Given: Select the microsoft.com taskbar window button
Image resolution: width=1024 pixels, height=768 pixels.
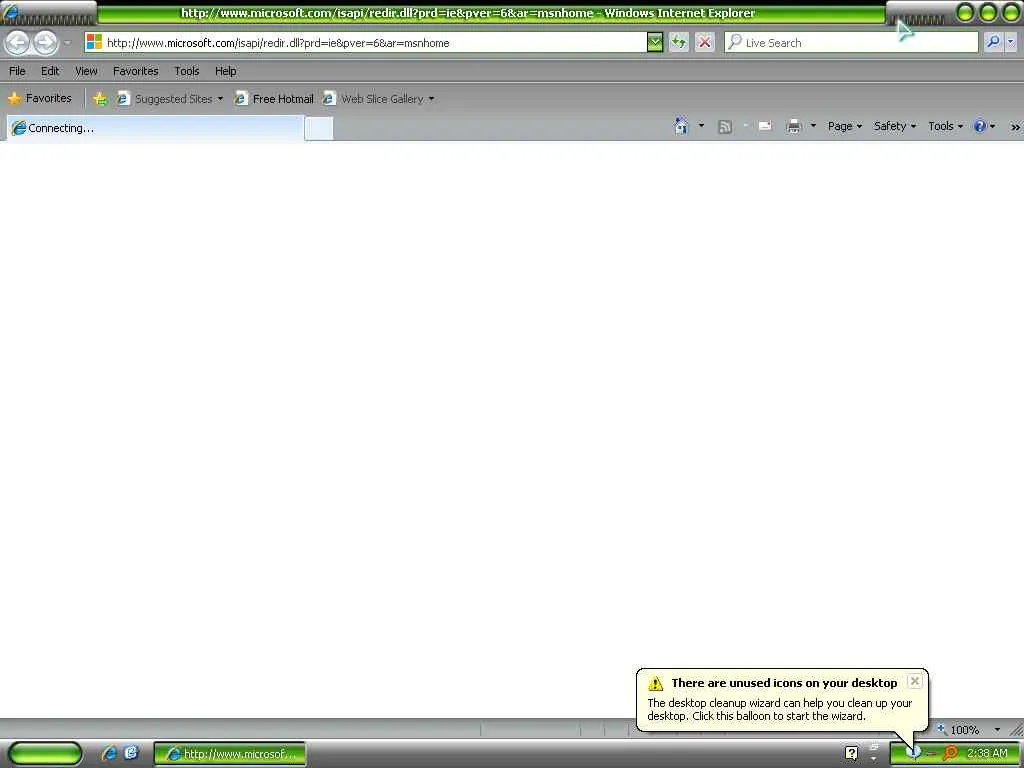Looking at the screenshot, I should [x=230, y=754].
